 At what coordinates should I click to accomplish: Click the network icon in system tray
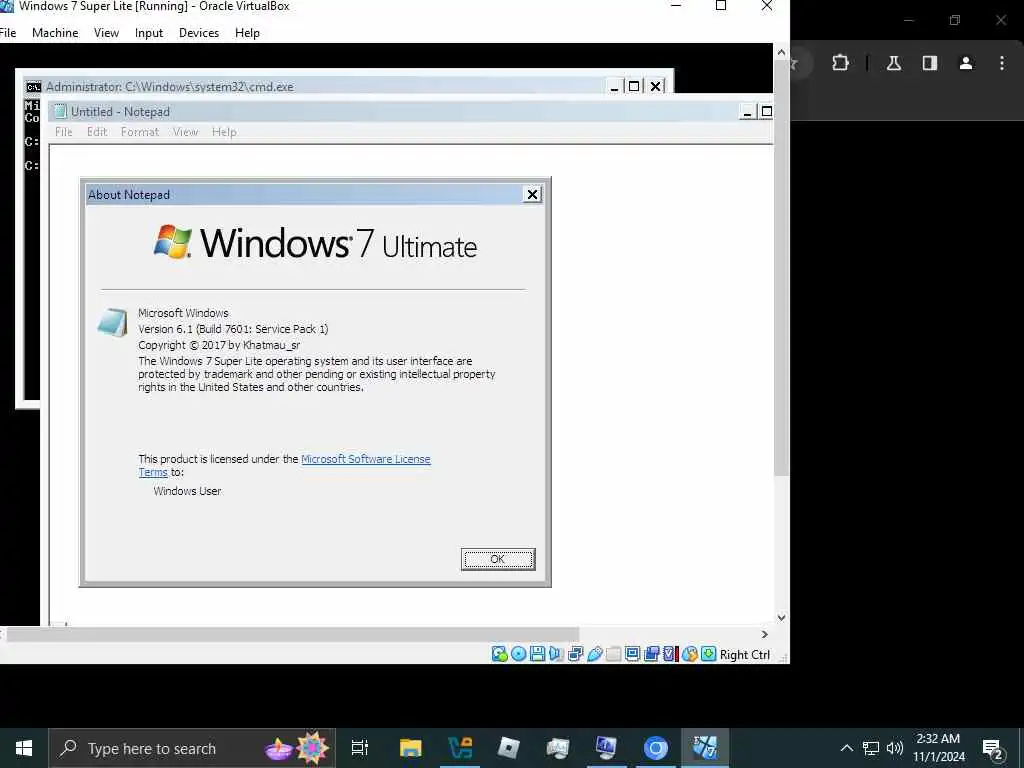[x=871, y=748]
